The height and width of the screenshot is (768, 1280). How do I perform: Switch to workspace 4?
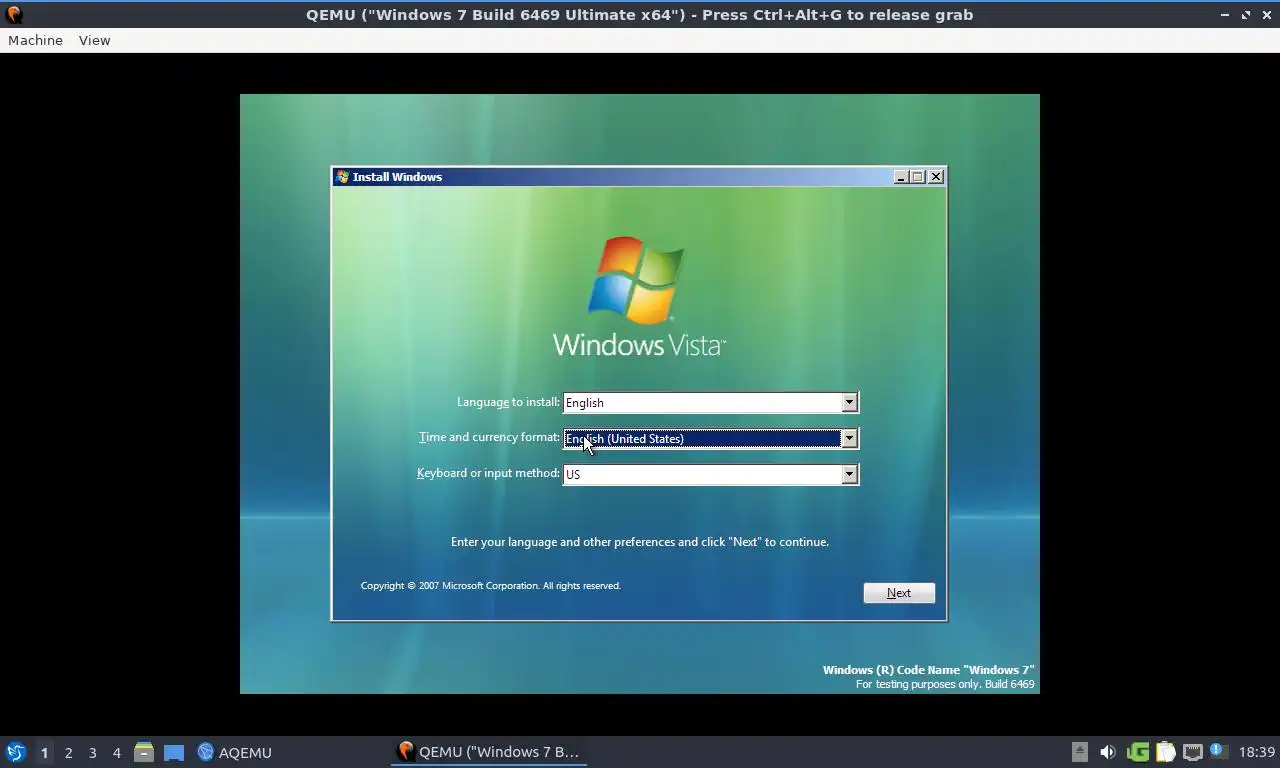coord(116,752)
